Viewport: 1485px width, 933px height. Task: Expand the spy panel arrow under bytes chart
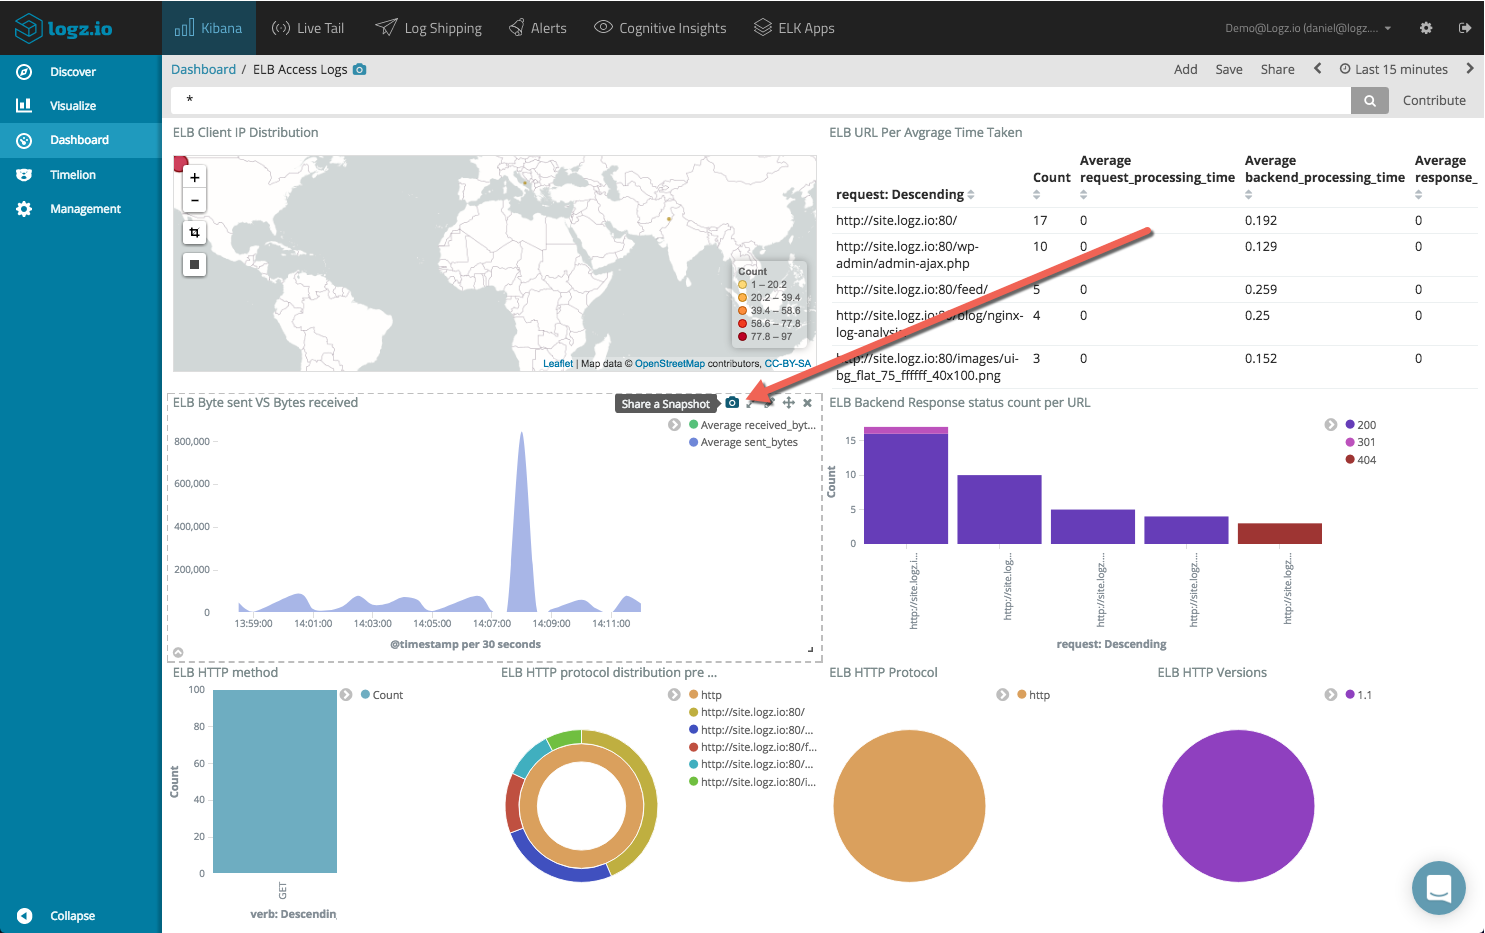[178, 652]
